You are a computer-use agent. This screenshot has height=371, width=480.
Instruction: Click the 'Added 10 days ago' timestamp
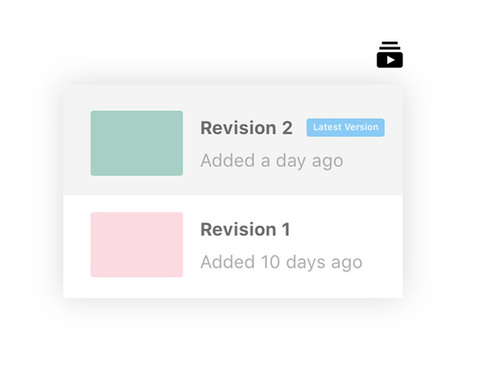(281, 263)
